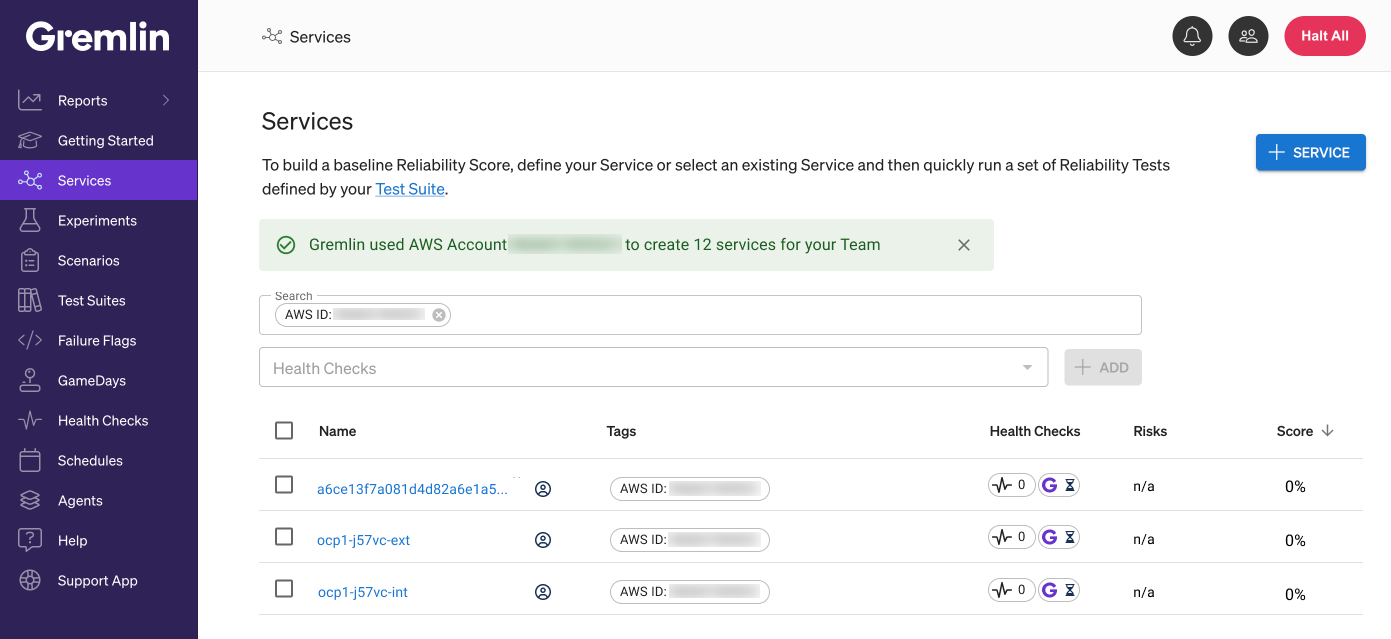1391x639 pixels.
Task: Select checkbox for a6ce13f7a081d4d82a6e1a5 row
Action: (284, 485)
